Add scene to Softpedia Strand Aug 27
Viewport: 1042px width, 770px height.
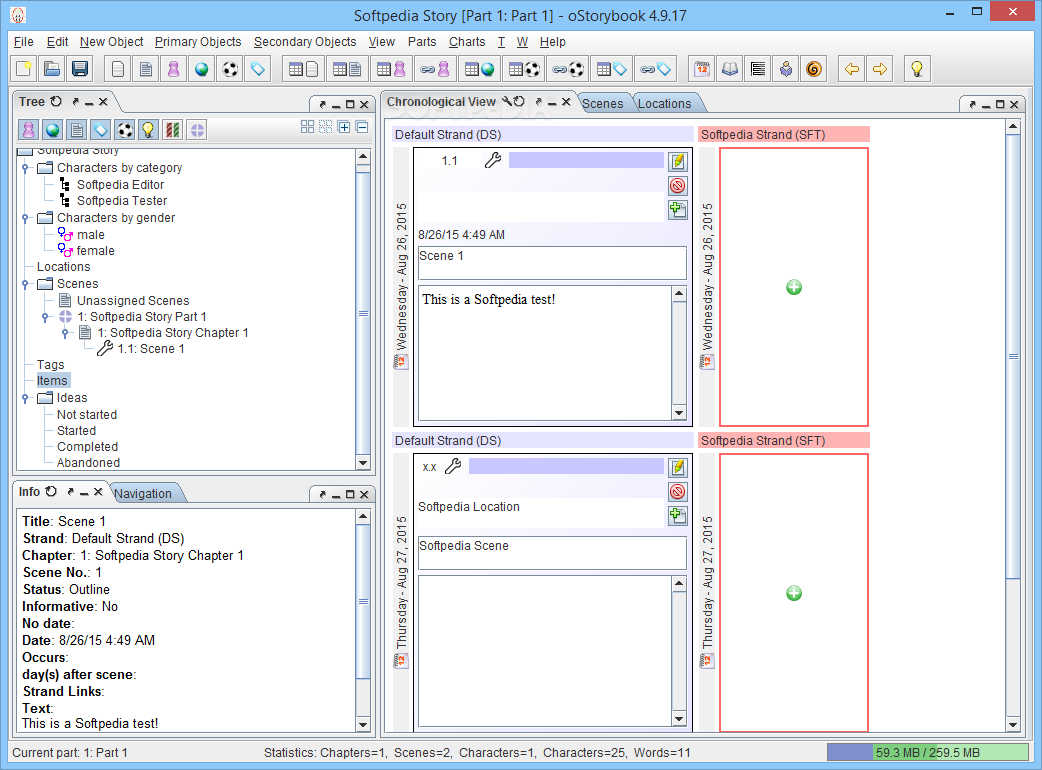pyautogui.click(x=793, y=593)
